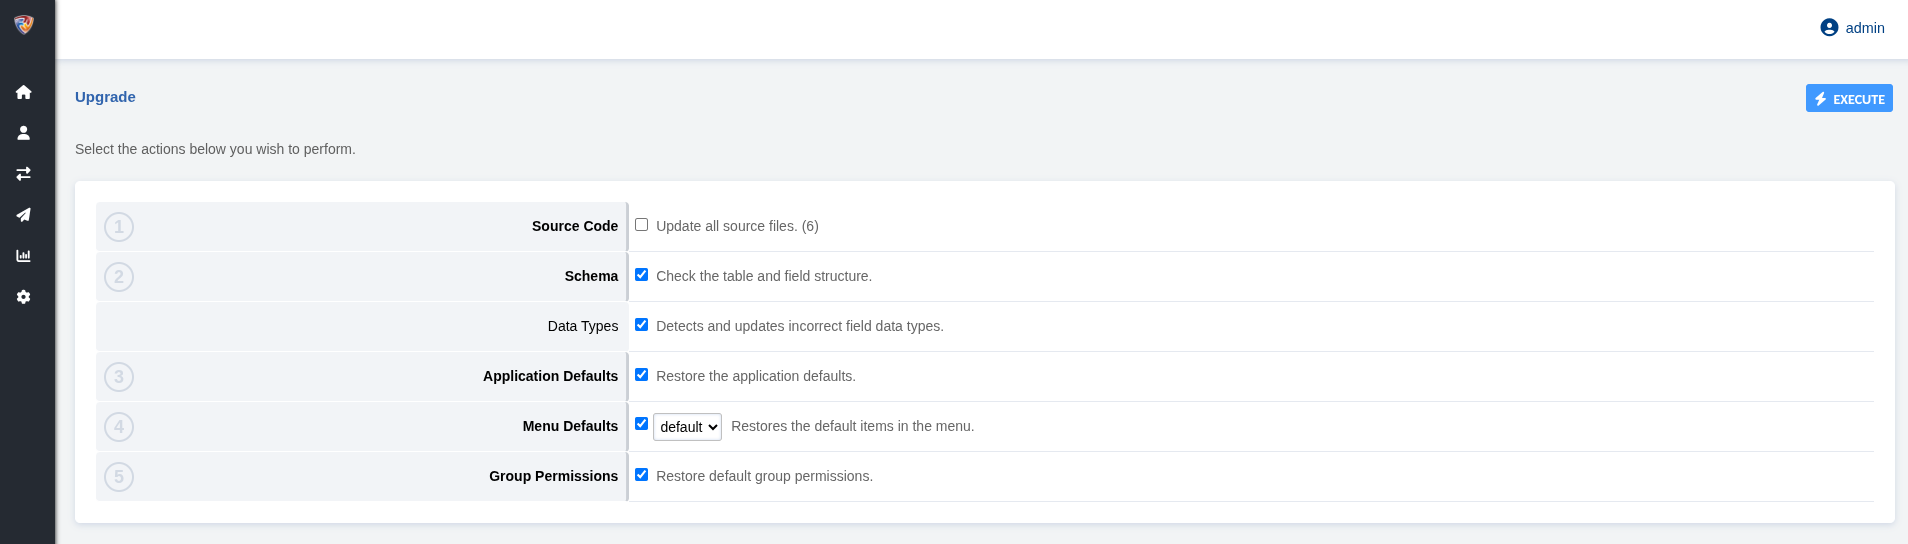Click the Upgrade page heading
The height and width of the screenshot is (544, 1908).
(105, 97)
